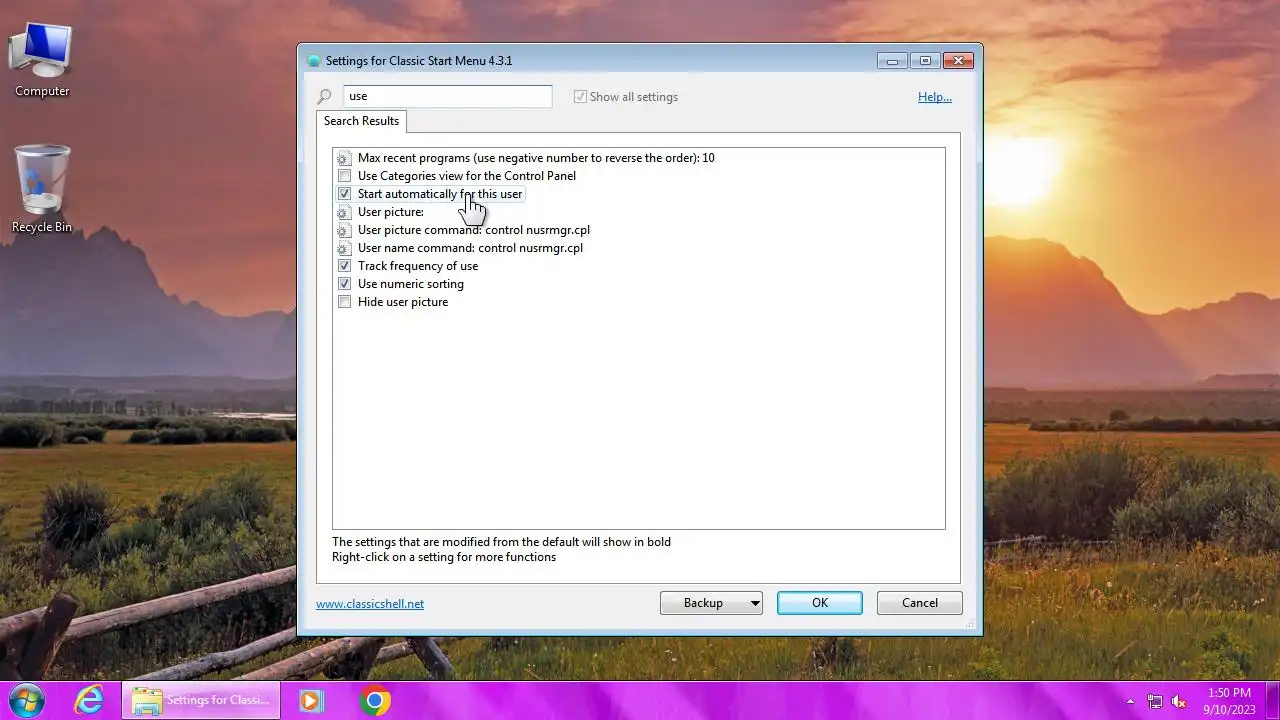This screenshot has width=1280, height=720.
Task: Open the Computer desktop icon
Action: tap(42, 60)
